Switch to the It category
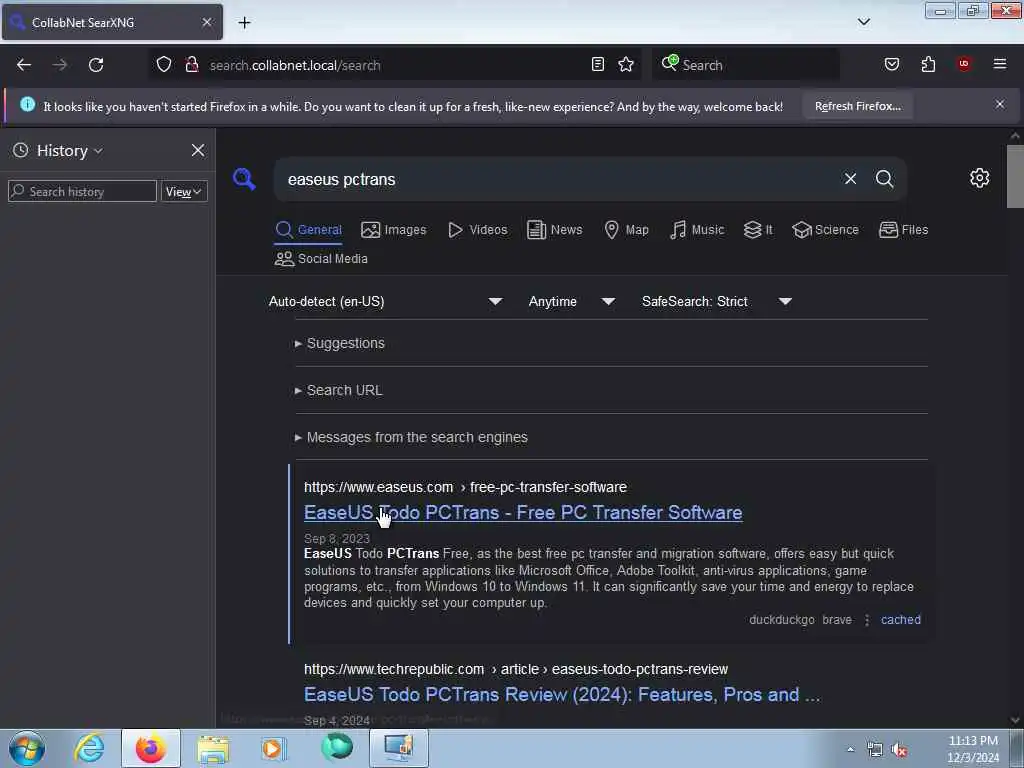Screen dimensions: 1024x768 [758, 230]
